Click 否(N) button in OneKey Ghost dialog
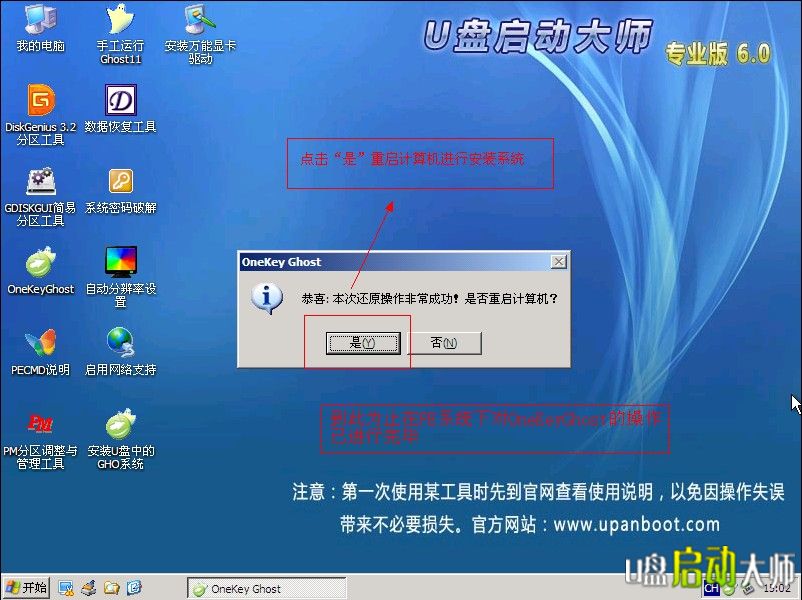802x600 pixels. tap(443, 343)
